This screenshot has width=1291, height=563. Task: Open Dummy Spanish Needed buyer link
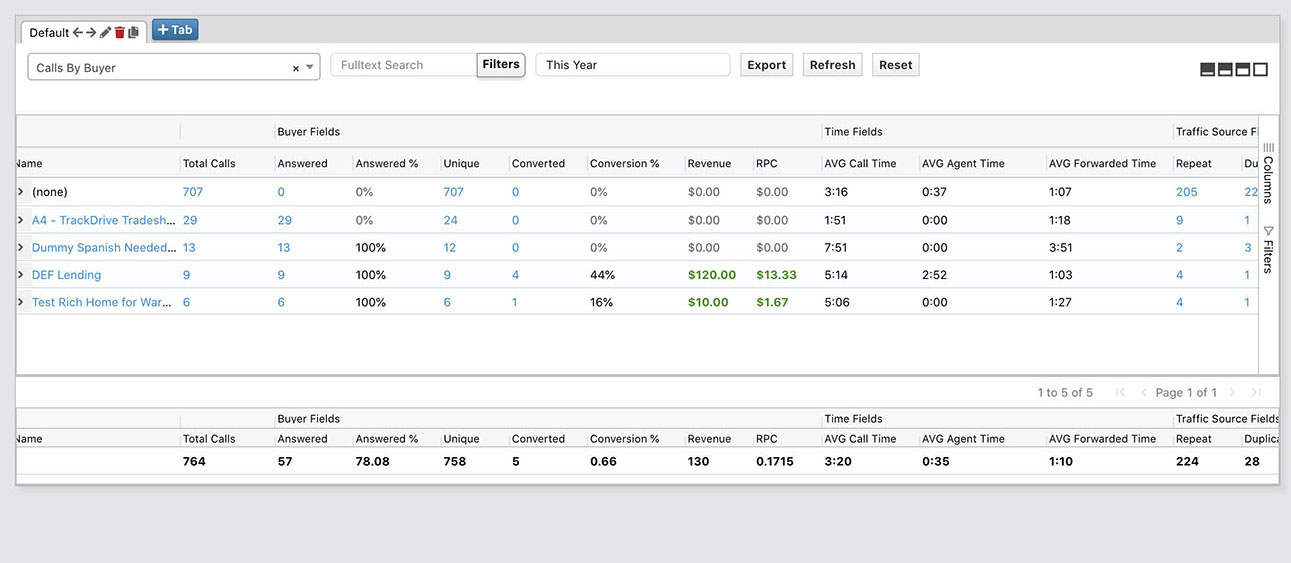(104, 248)
